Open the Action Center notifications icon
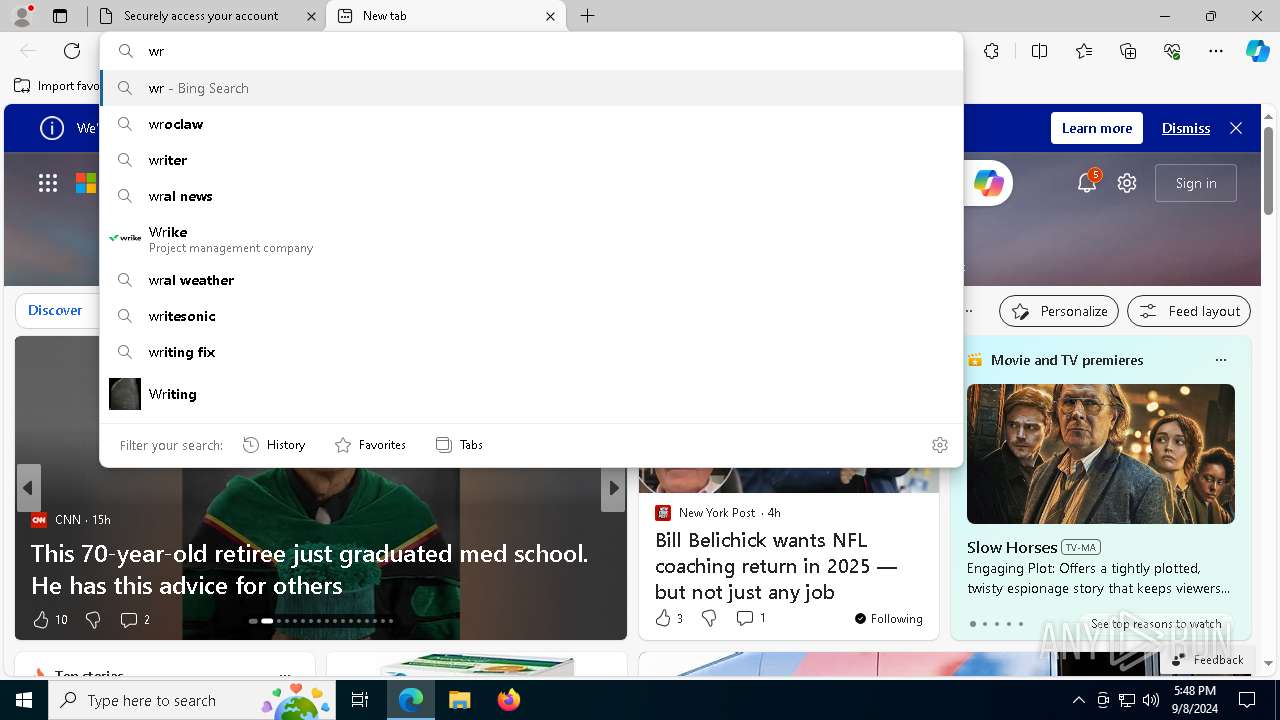The height and width of the screenshot is (720, 1280). pyautogui.click(x=1247, y=700)
